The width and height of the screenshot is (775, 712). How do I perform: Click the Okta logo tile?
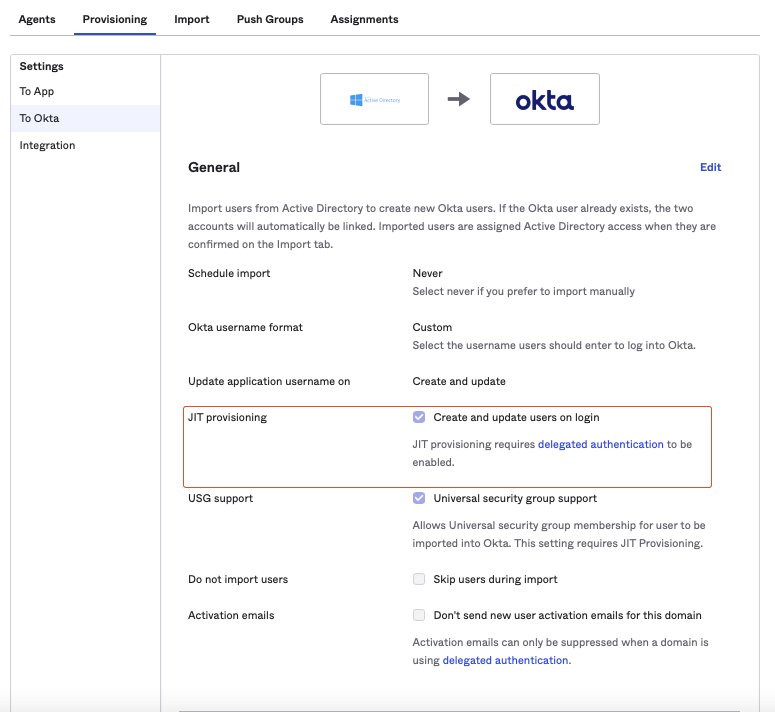coord(544,99)
